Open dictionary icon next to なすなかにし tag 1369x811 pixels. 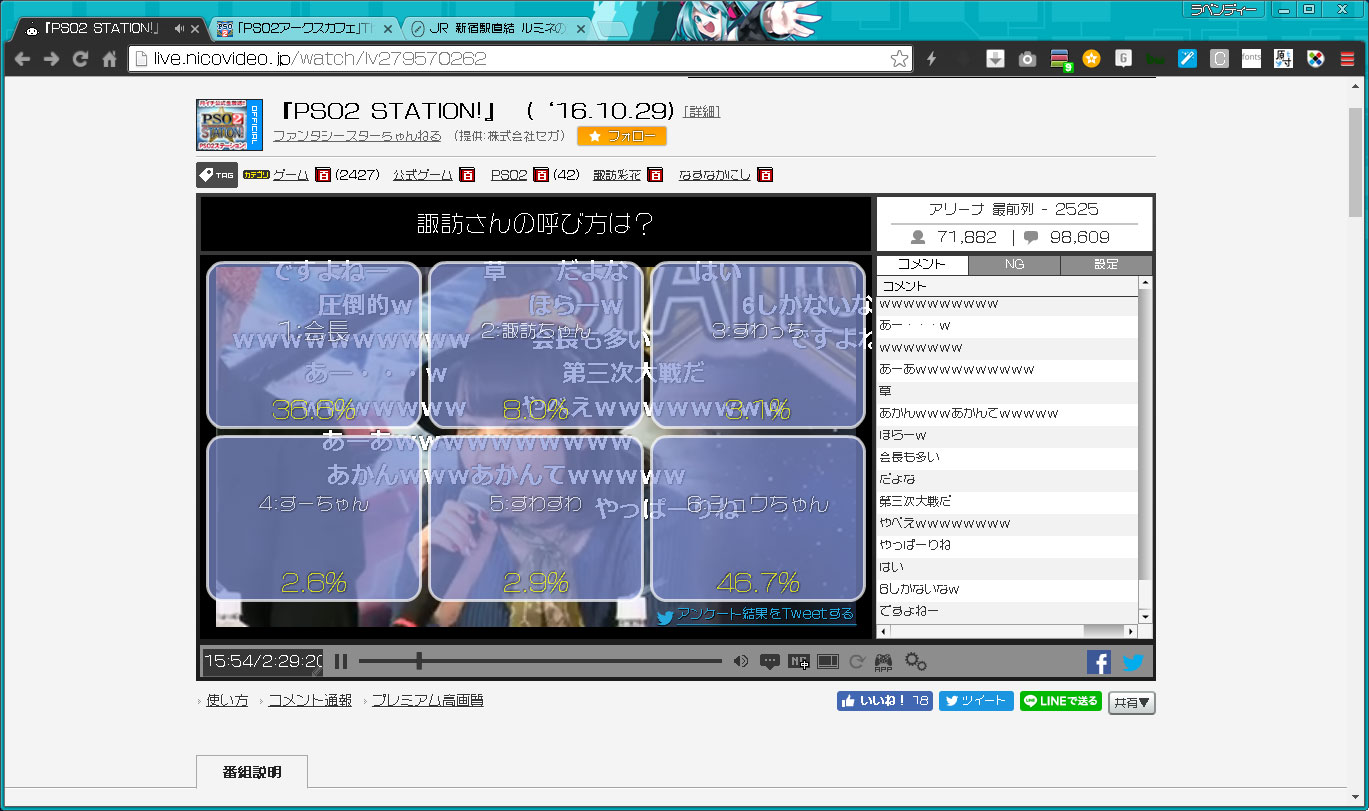(765, 175)
